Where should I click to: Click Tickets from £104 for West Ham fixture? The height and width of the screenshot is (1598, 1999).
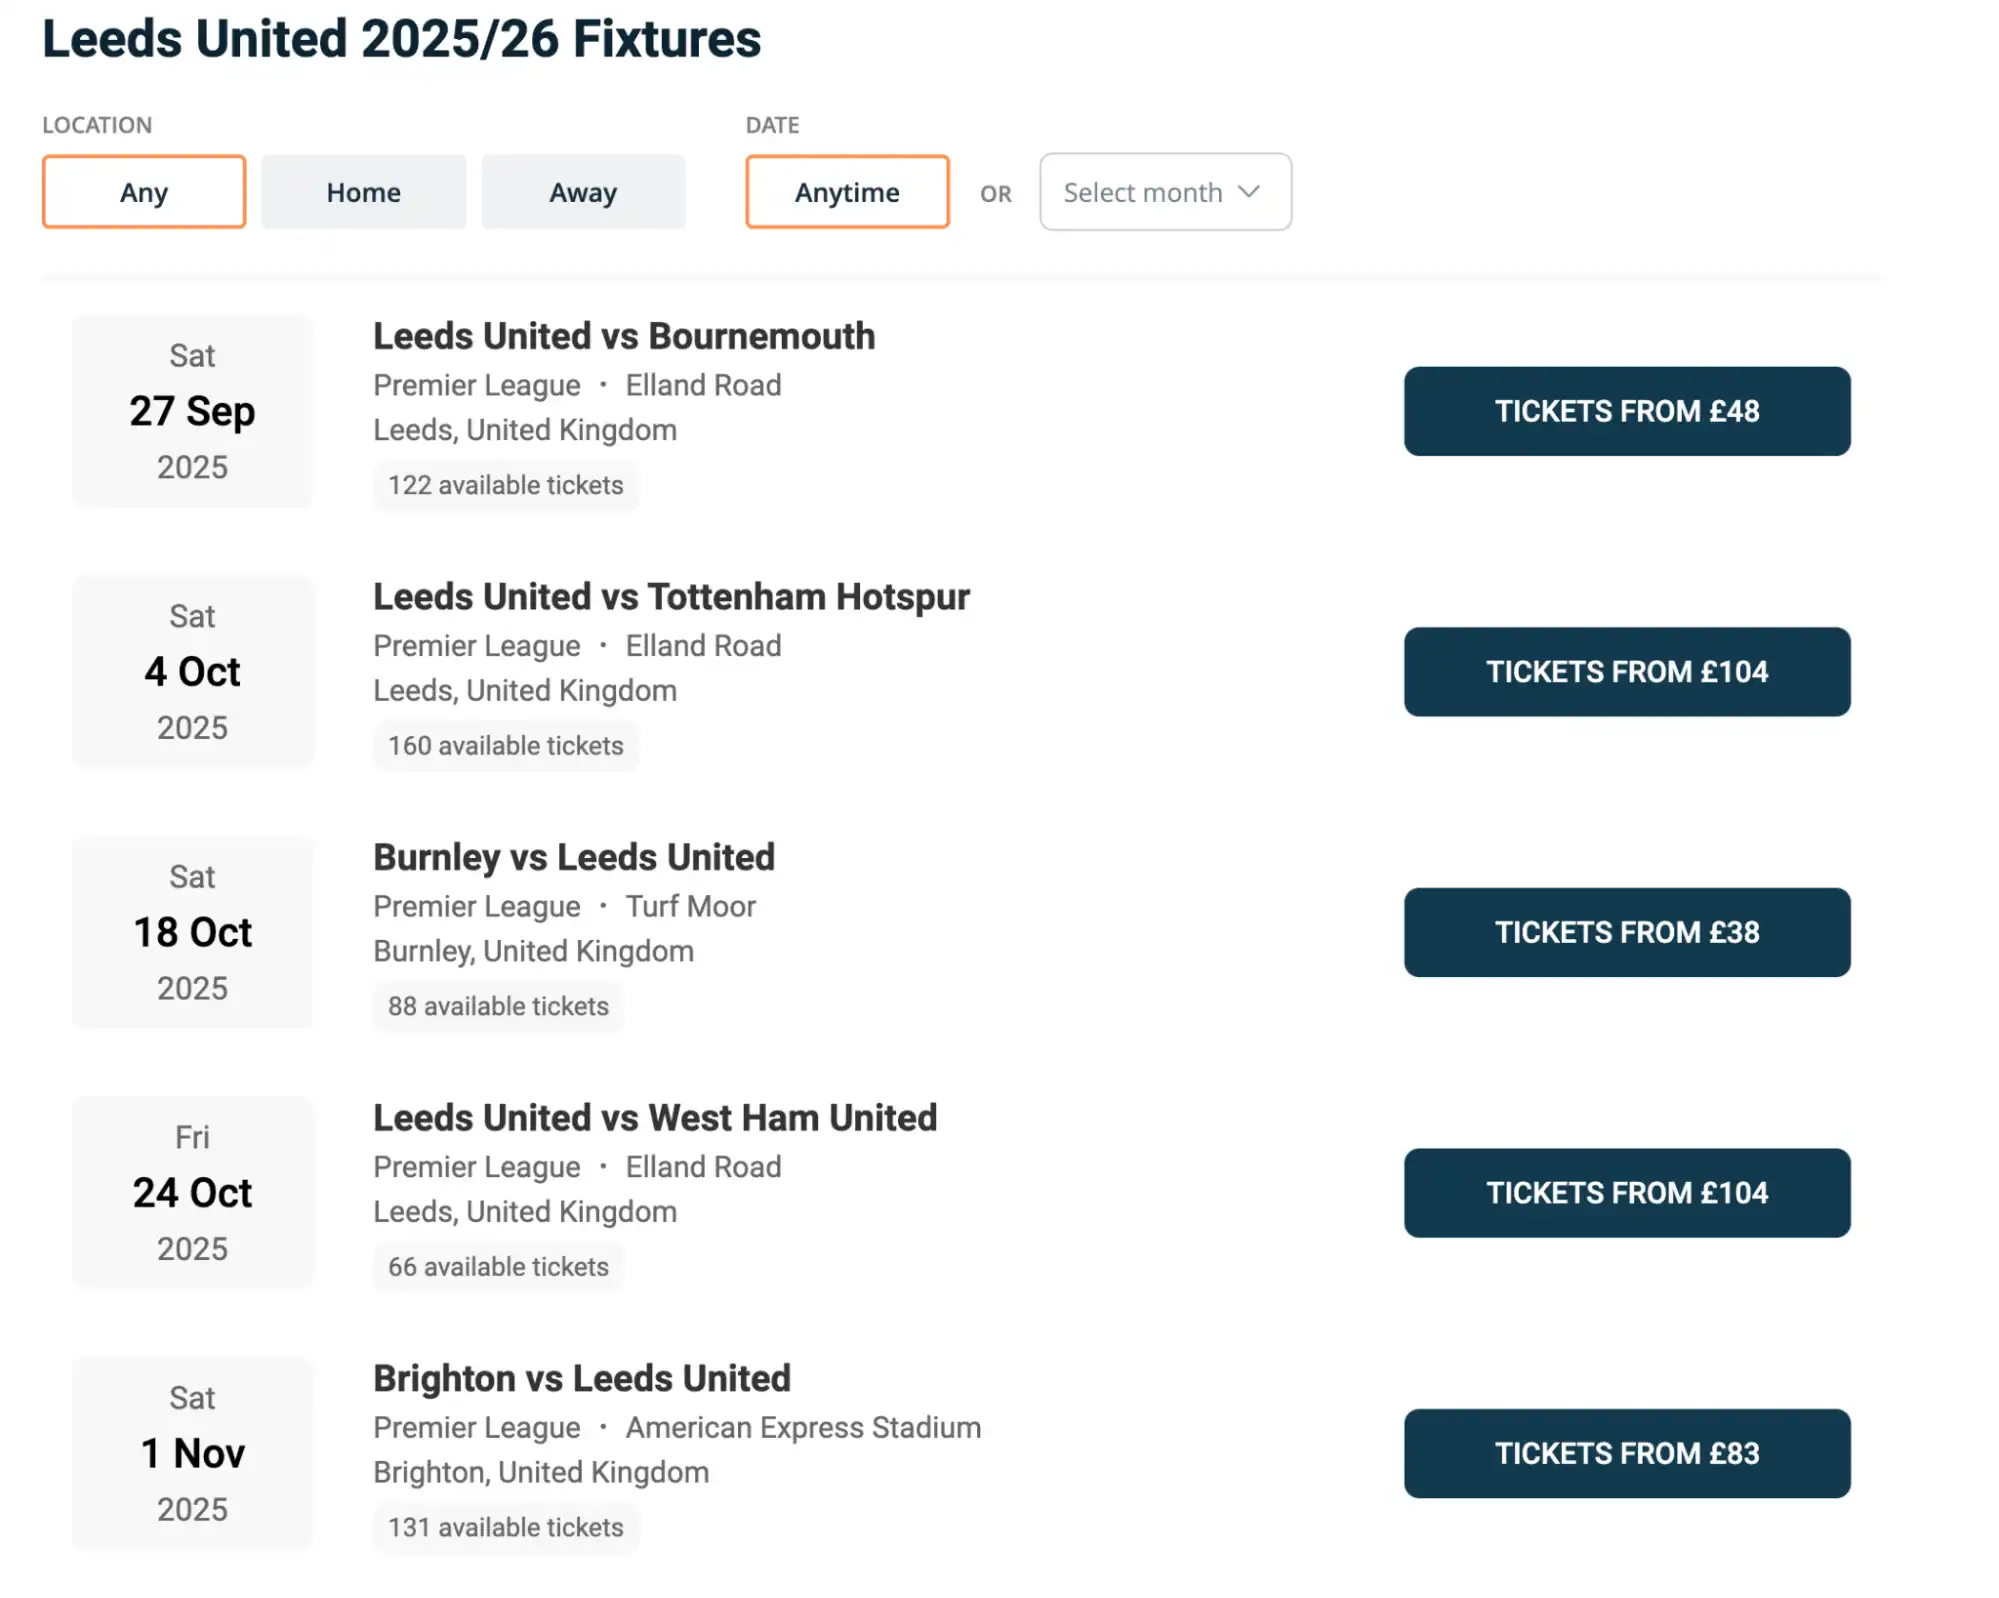click(x=1626, y=1193)
